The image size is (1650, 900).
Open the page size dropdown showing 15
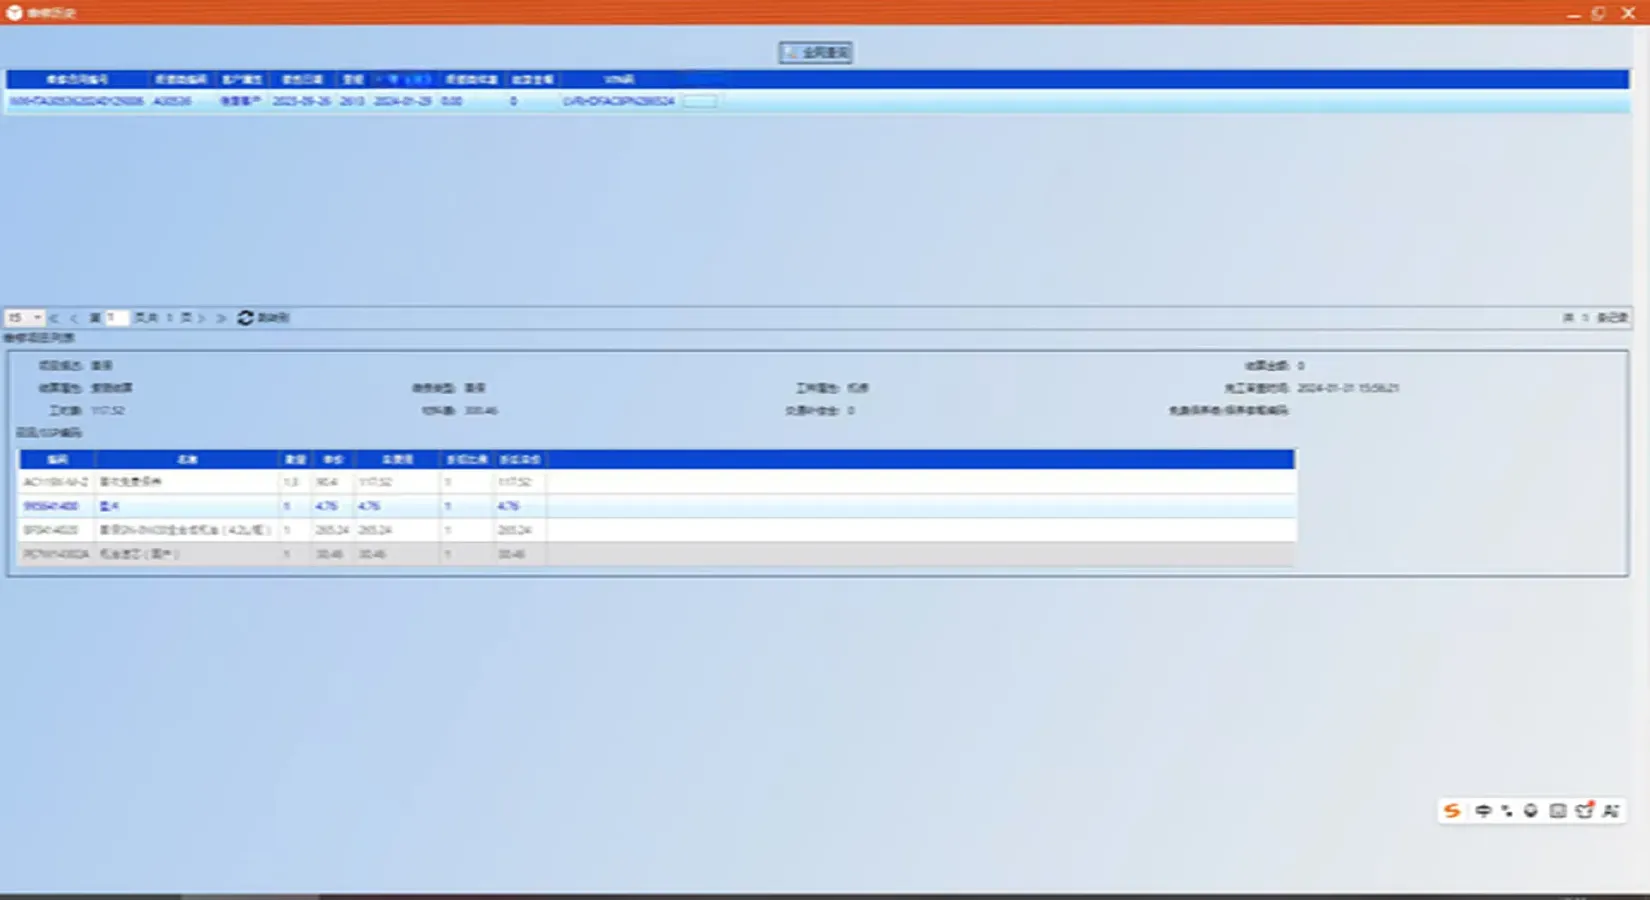coord(25,318)
